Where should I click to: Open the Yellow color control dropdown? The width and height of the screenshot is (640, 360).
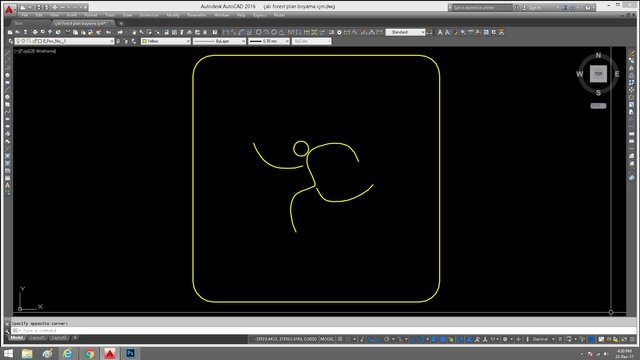(x=166, y=41)
